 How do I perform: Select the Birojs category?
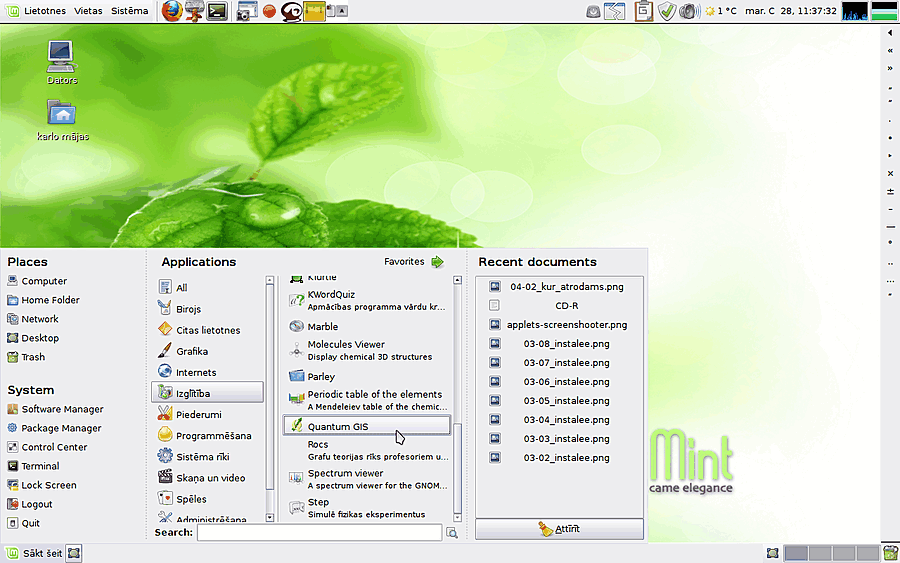[x=207, y=309]
